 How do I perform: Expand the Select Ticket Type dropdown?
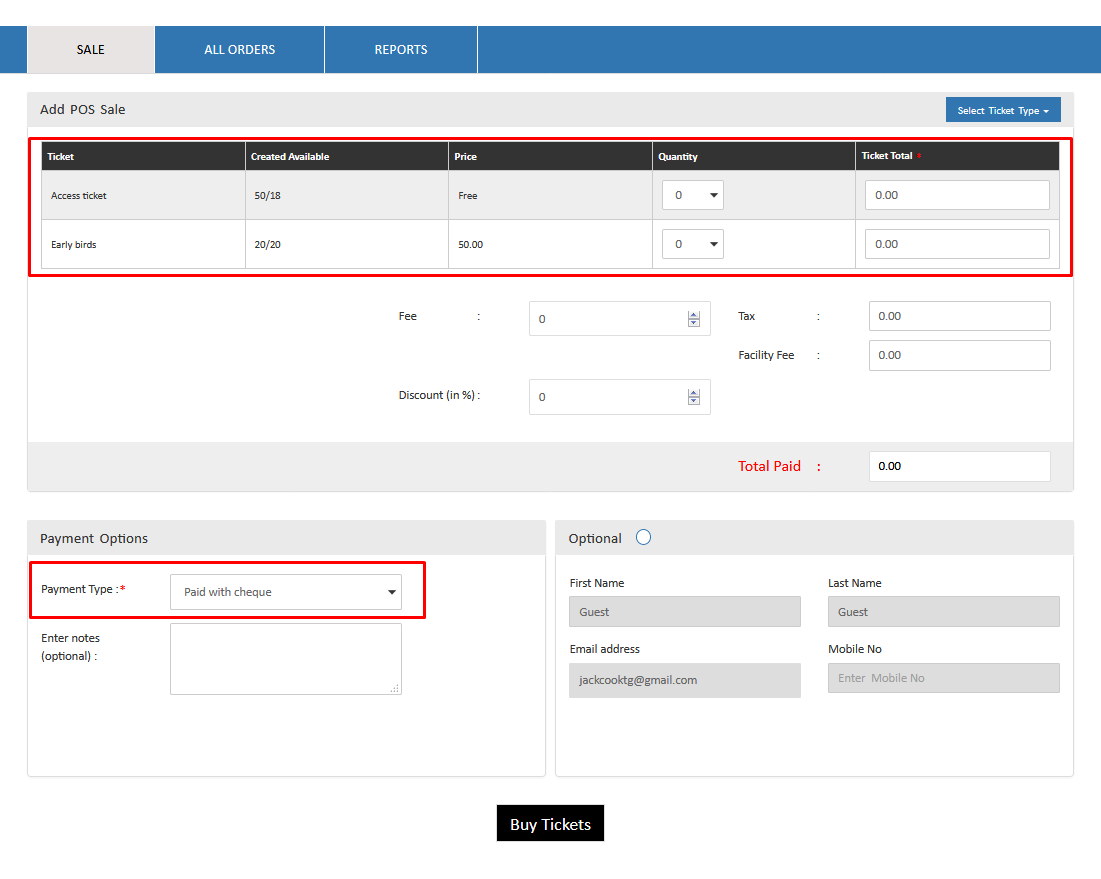pos(1002,110)
